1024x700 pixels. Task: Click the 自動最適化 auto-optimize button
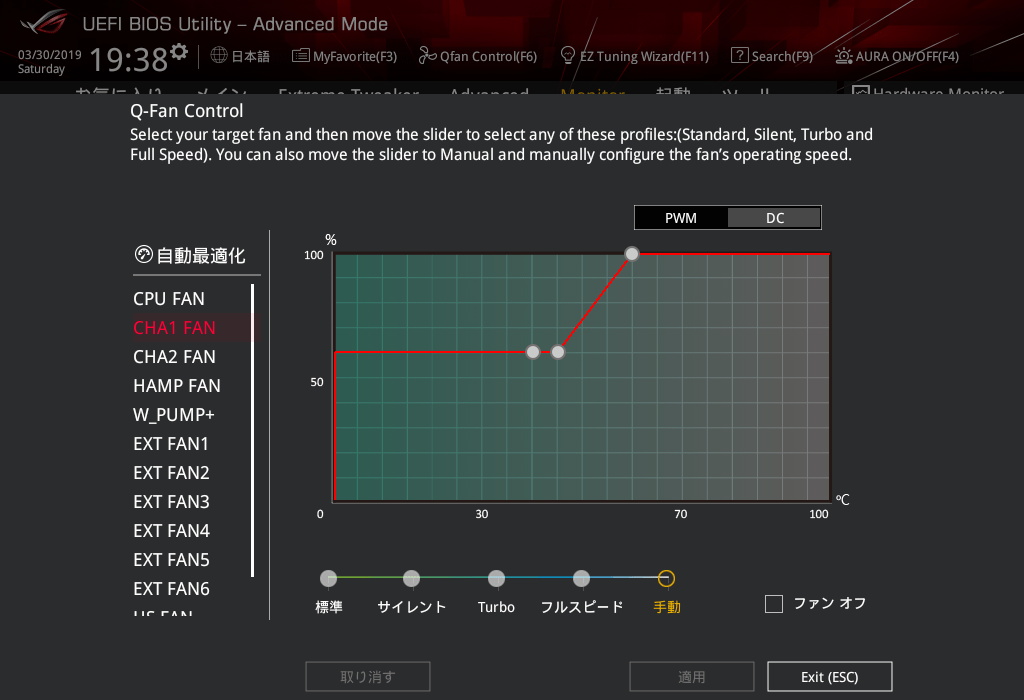[x=189, y=255]
